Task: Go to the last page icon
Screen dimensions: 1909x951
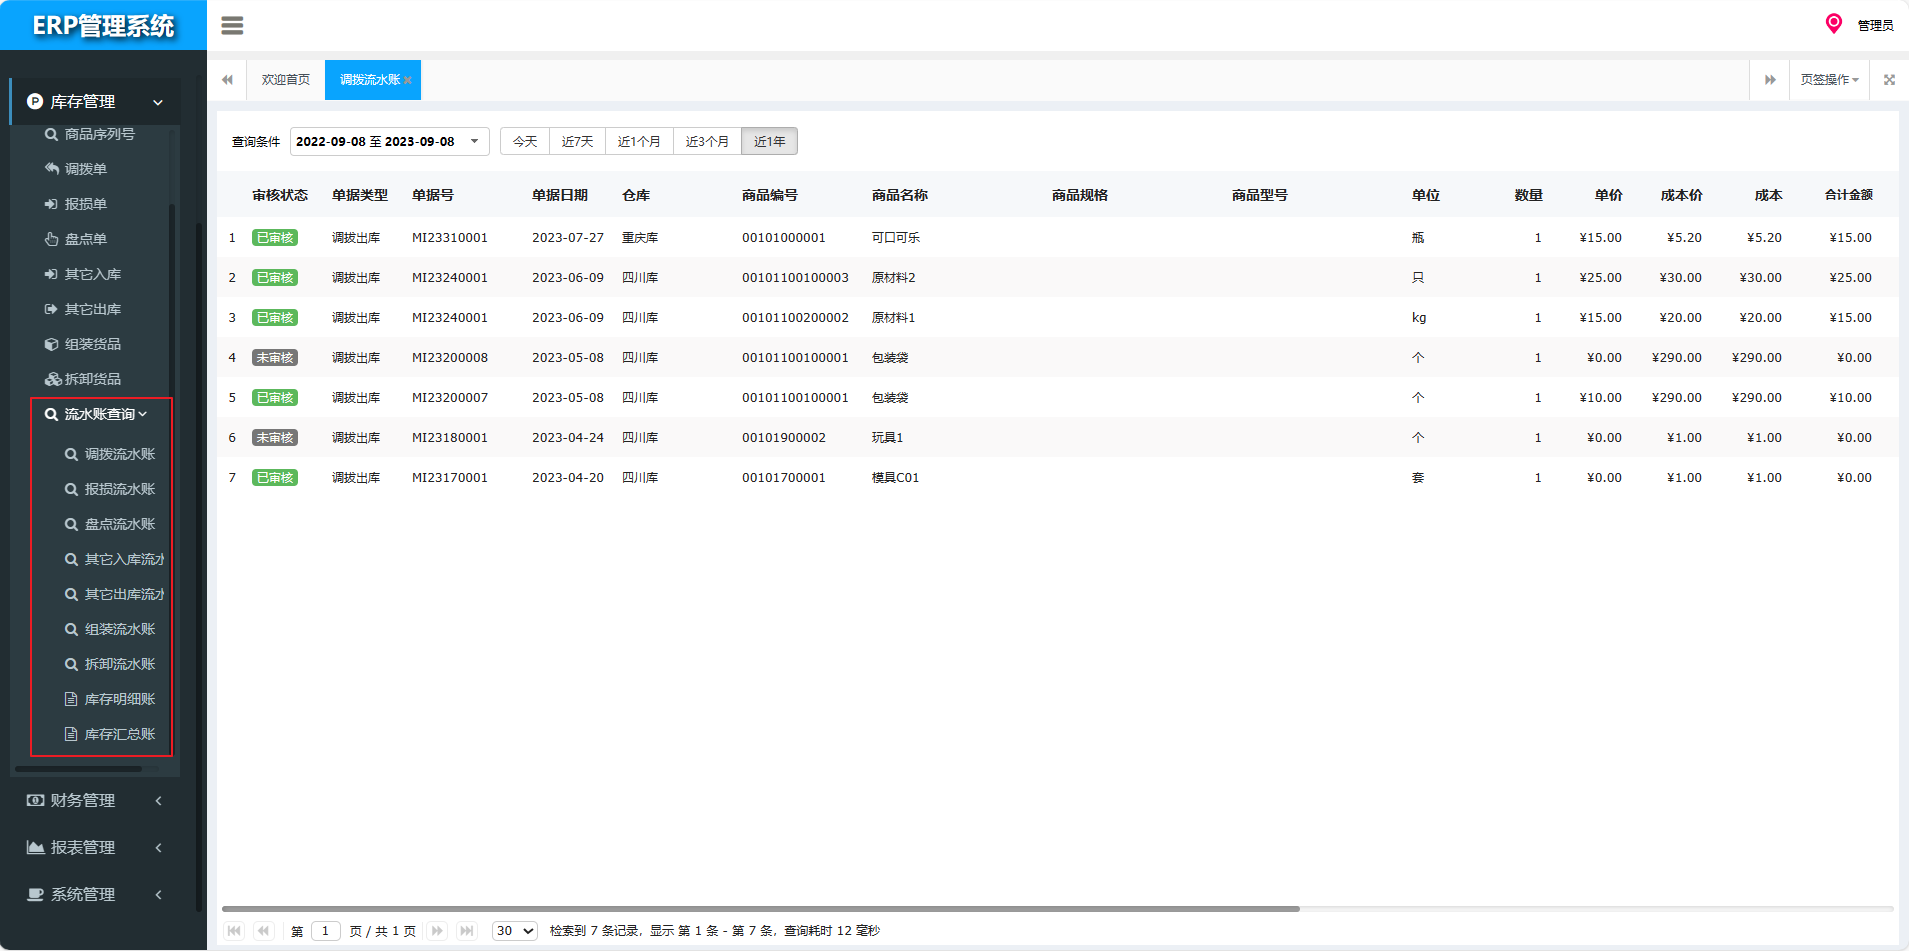Action: (x=466, y=931)
